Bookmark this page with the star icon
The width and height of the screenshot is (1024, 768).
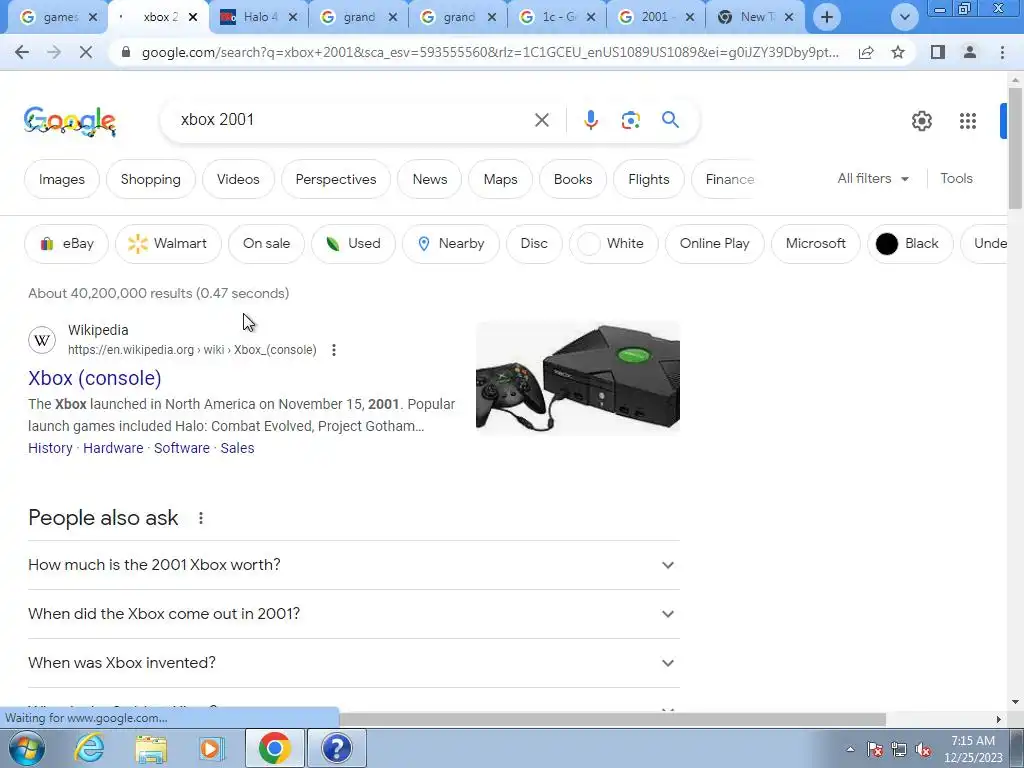coord(898,52)
